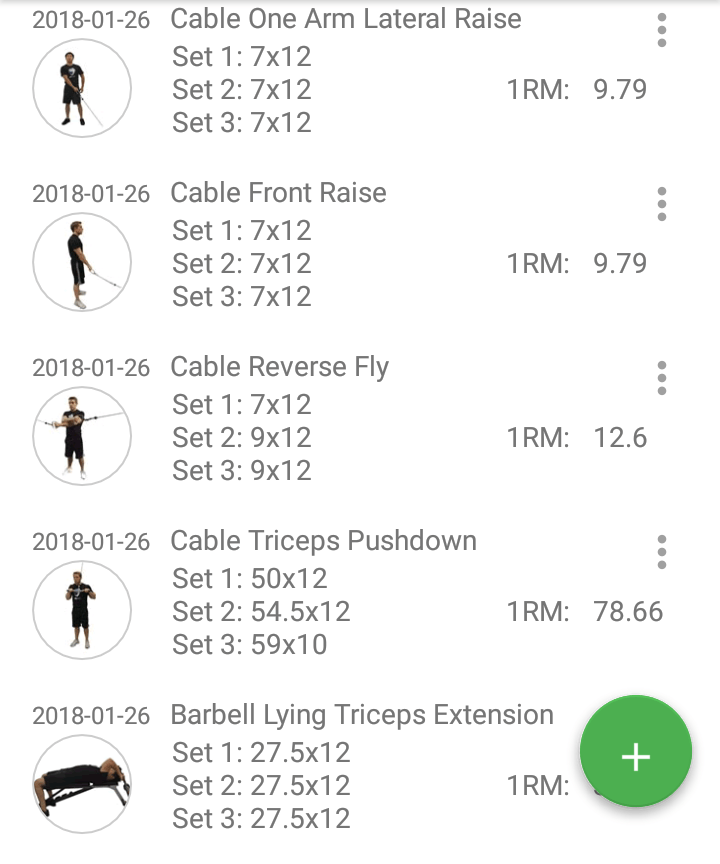Tap the Barbell Lying Triceps Extension thumbnail
Viewport: 720px width, 864px height.
82,784
